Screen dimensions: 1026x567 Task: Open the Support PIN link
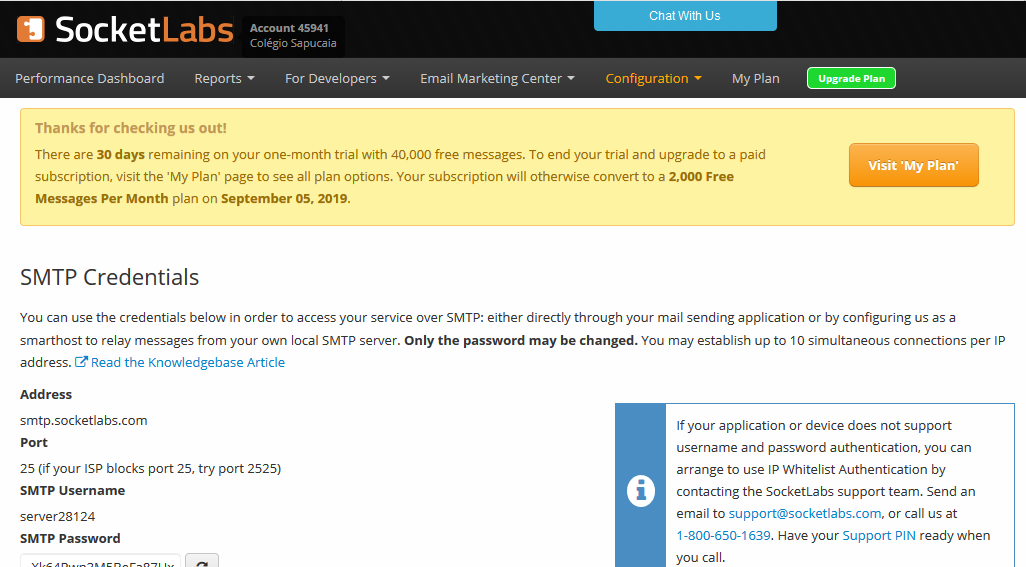pyautogui.click(x=879, y=536)
